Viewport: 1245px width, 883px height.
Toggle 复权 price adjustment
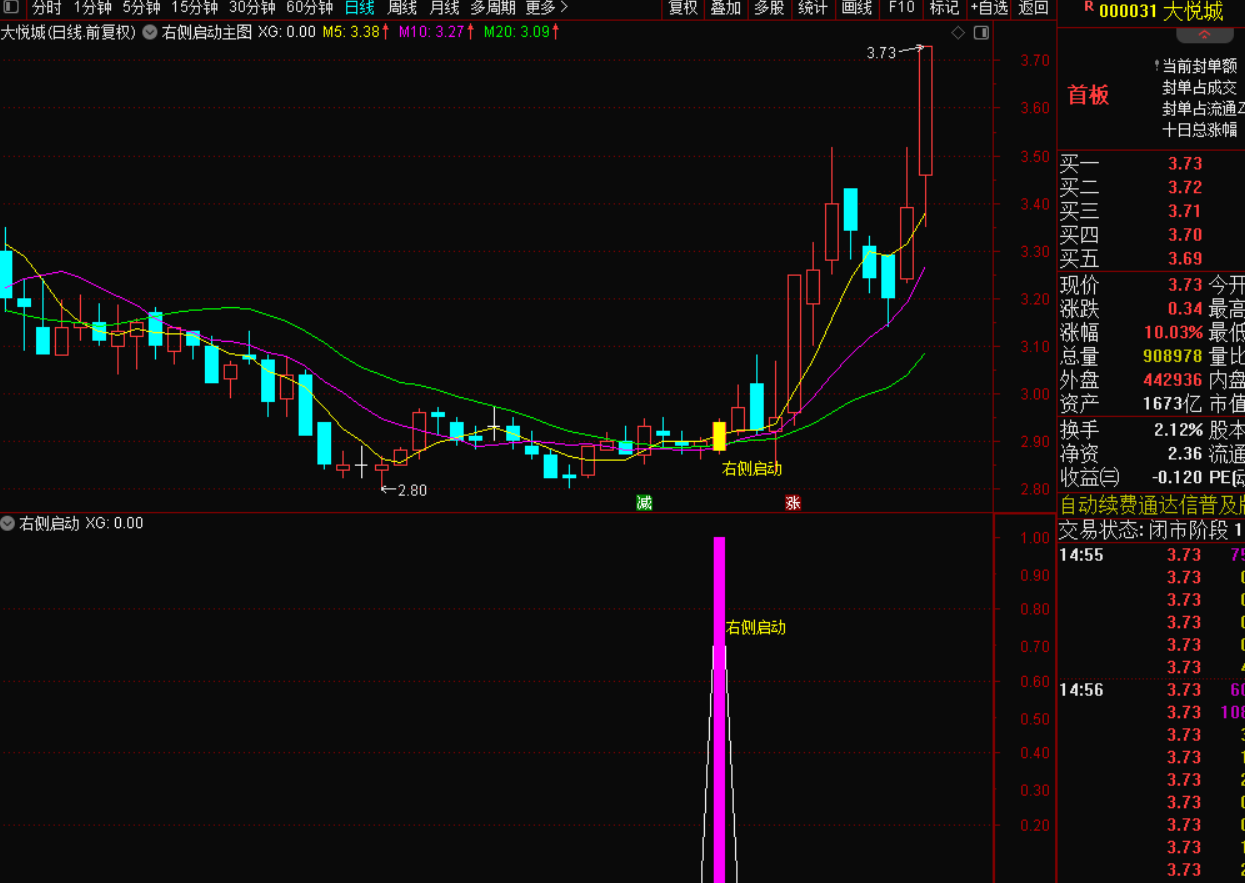point(683,8)
